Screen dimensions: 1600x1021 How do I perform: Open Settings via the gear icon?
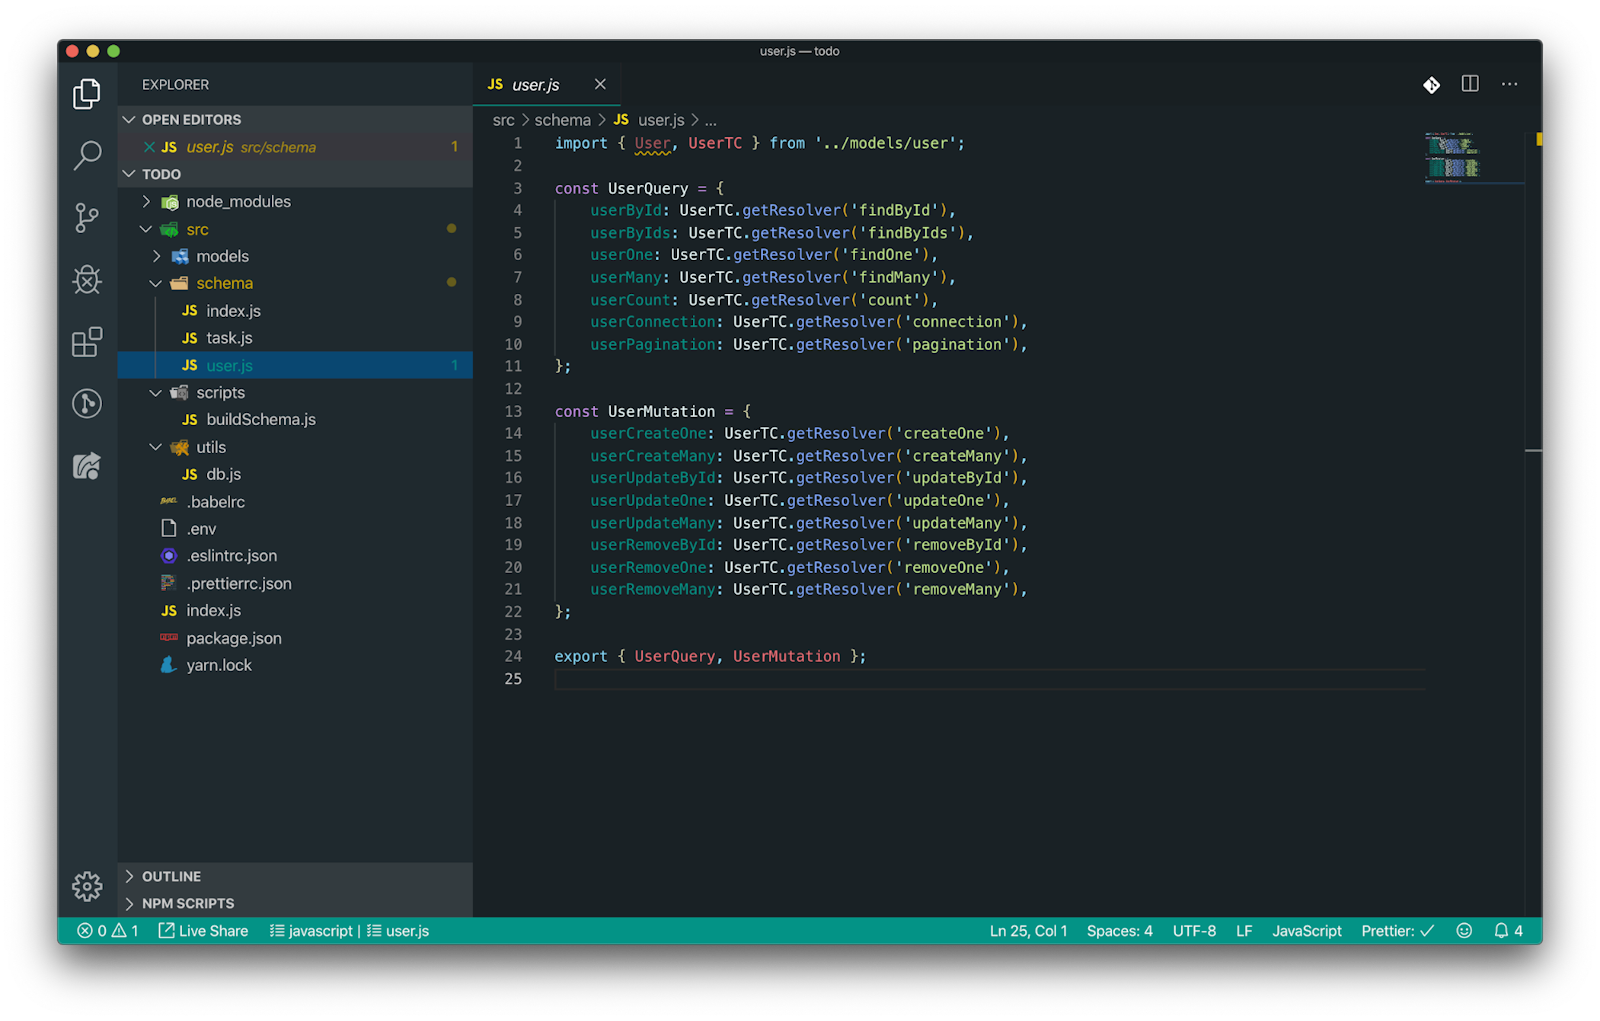click(x=87, y=886)
